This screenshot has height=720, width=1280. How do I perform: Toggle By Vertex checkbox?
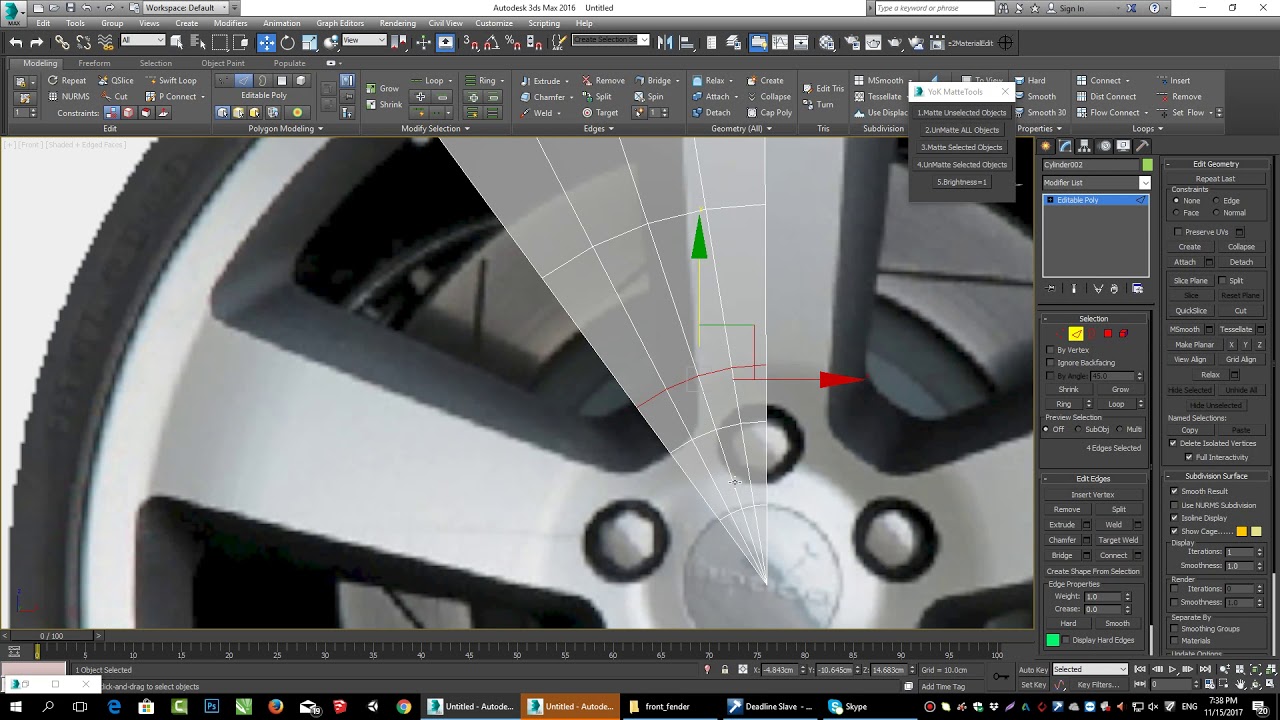click(1050, 350)
